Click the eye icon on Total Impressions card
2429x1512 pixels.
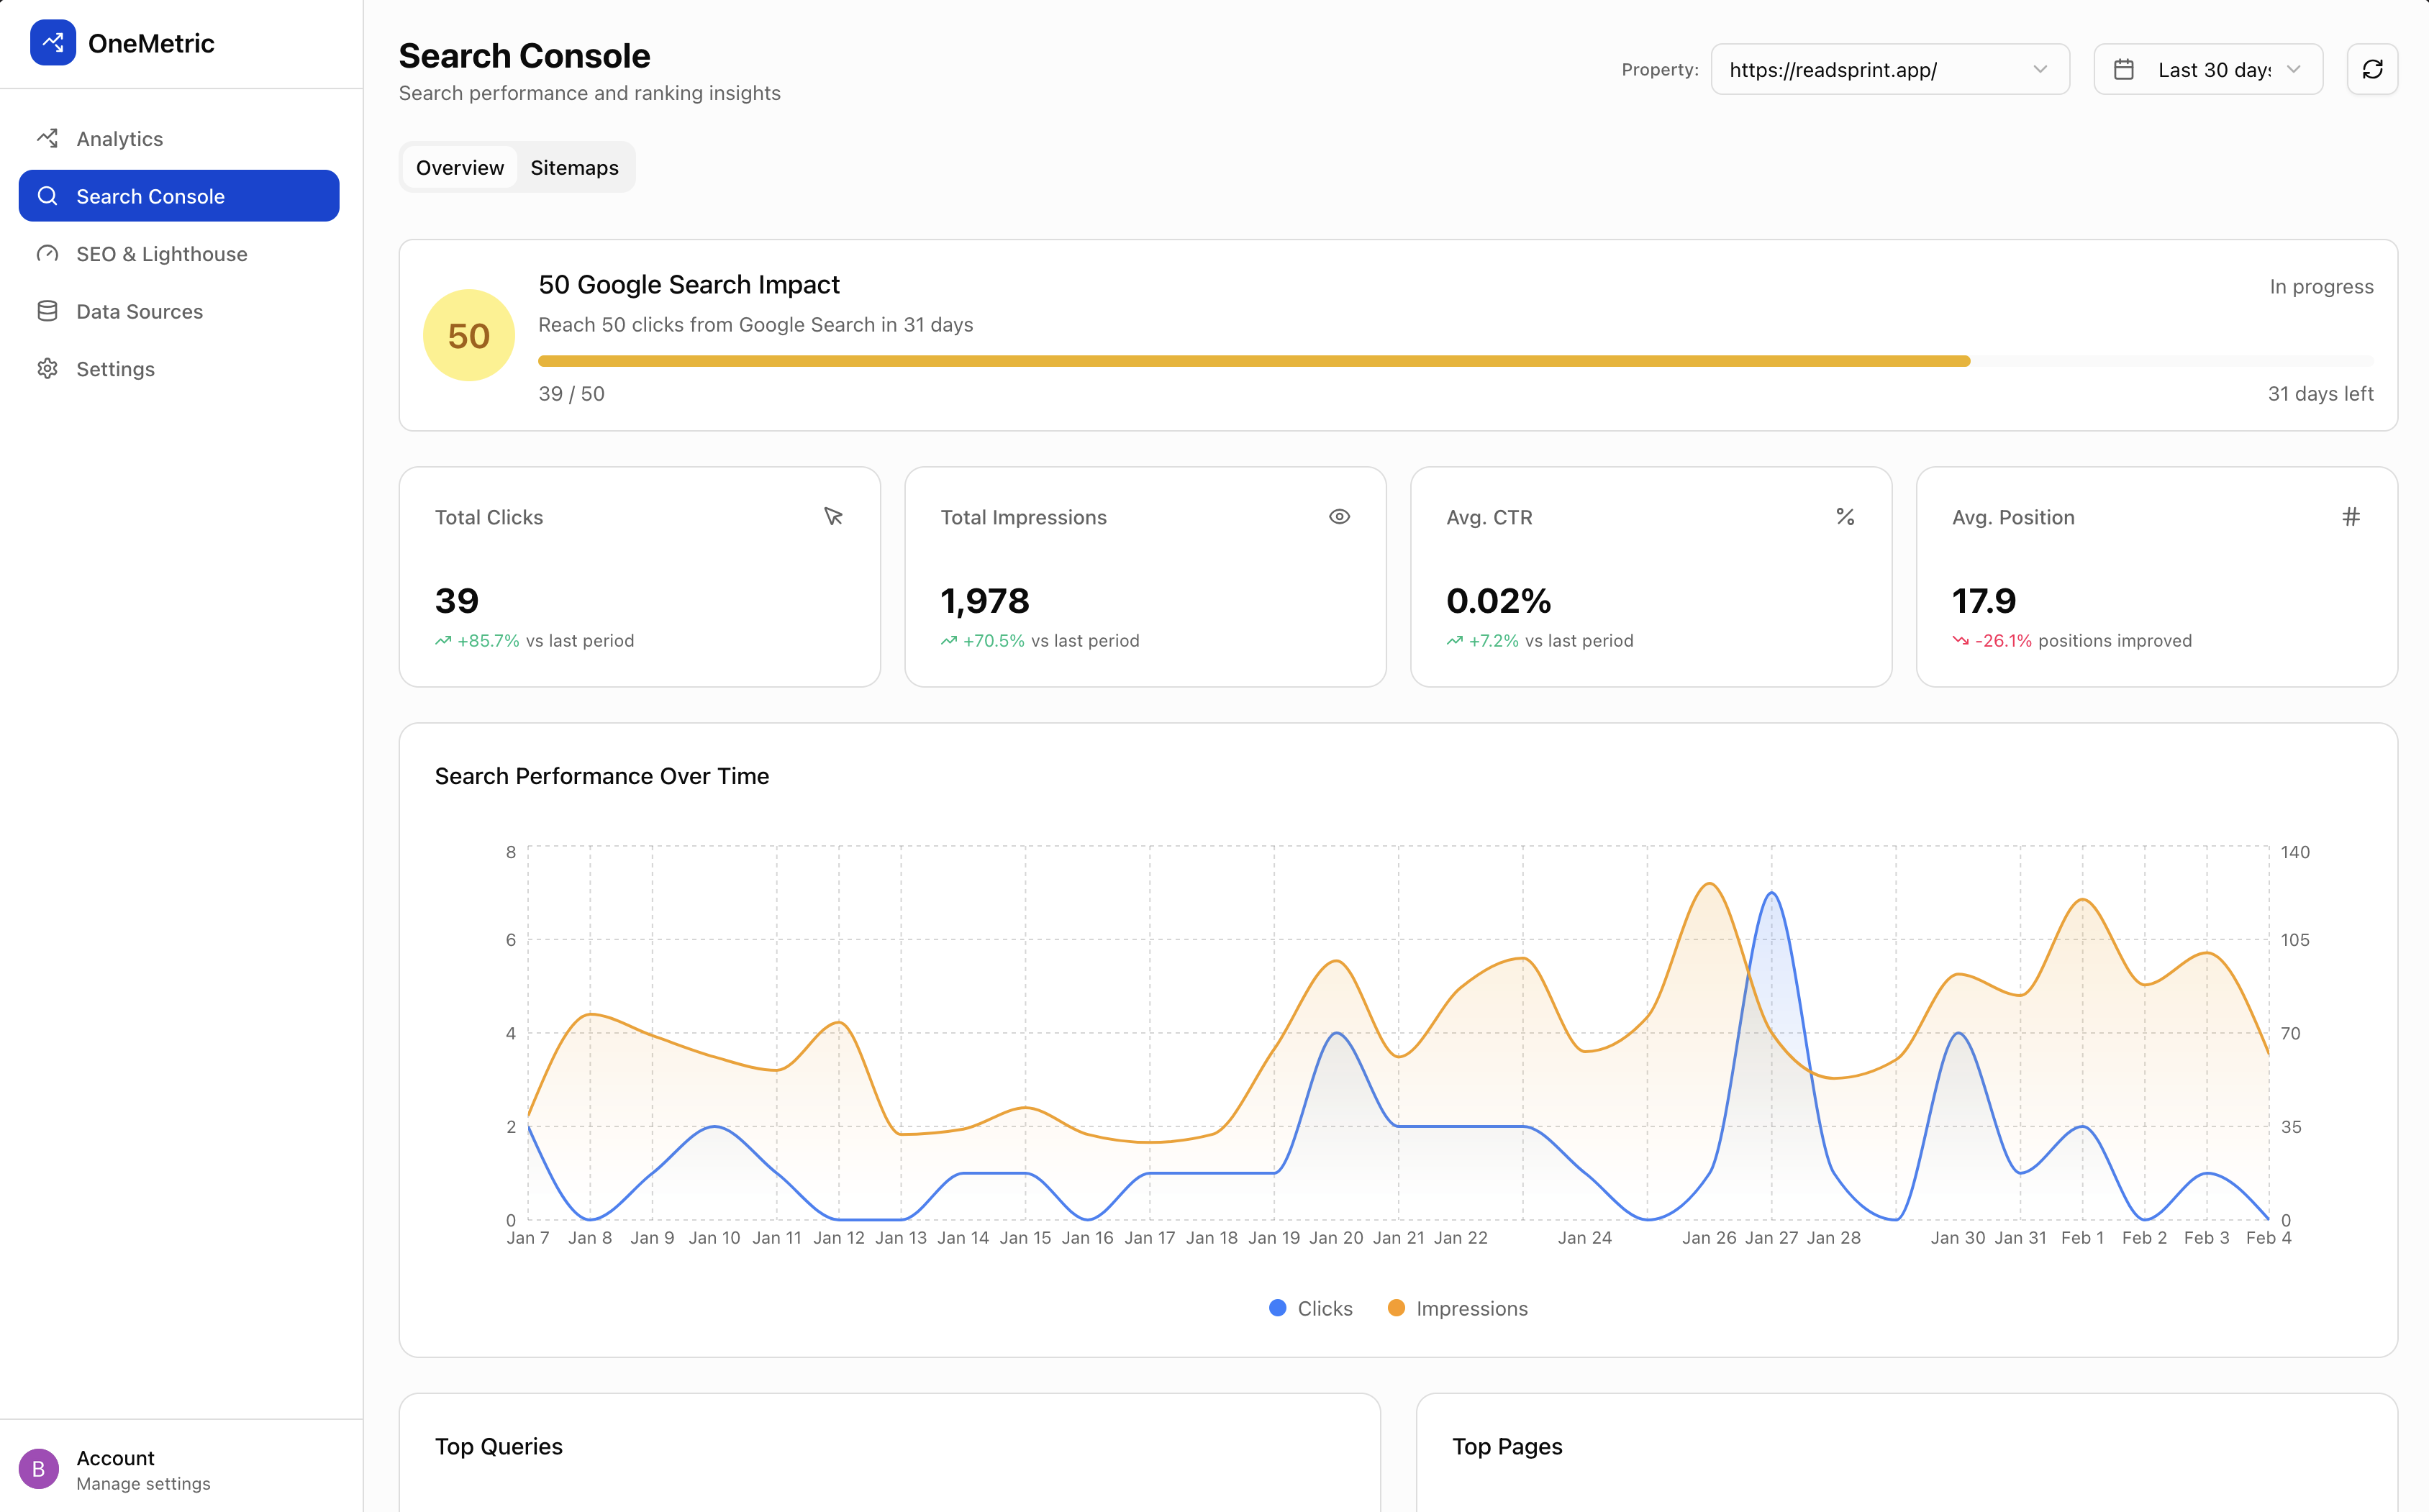point(1340,517)
